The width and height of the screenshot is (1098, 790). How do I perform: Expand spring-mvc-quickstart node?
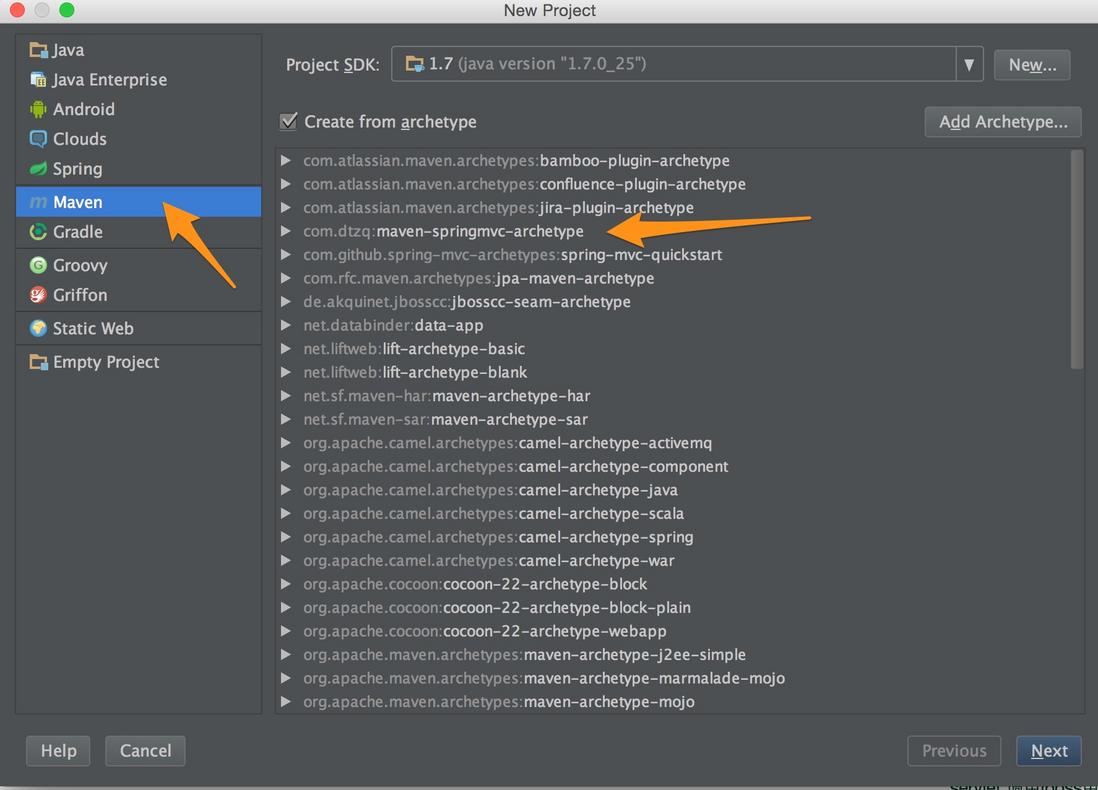[286, 255]
